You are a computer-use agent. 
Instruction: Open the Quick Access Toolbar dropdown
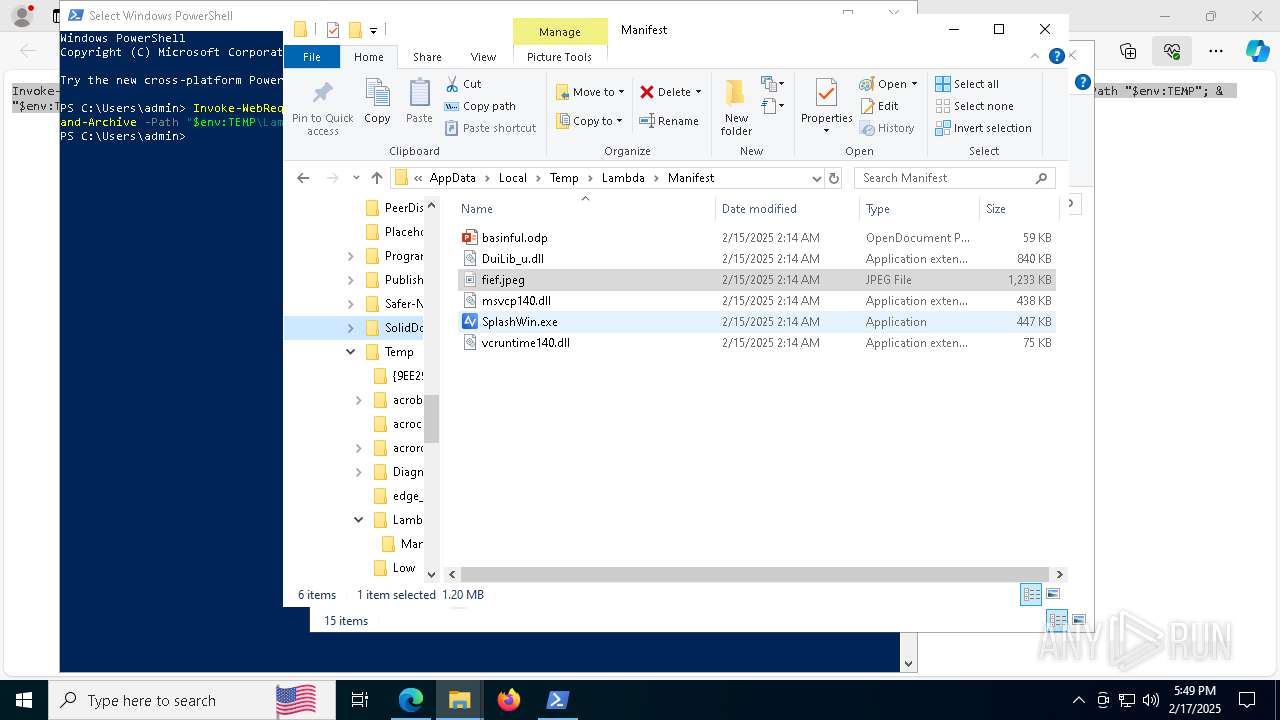click(373, 31)
